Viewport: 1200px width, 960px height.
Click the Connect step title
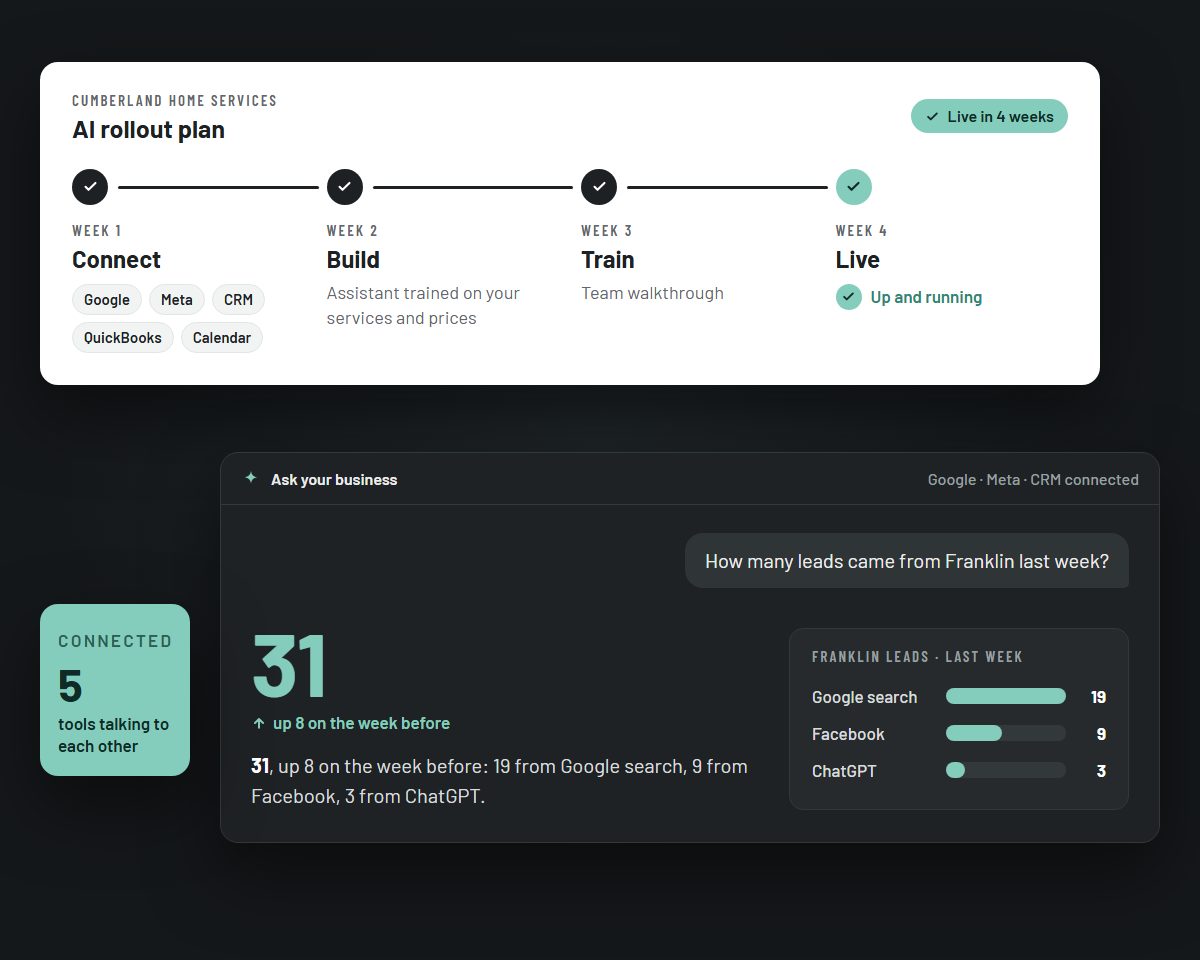[116, 260]
